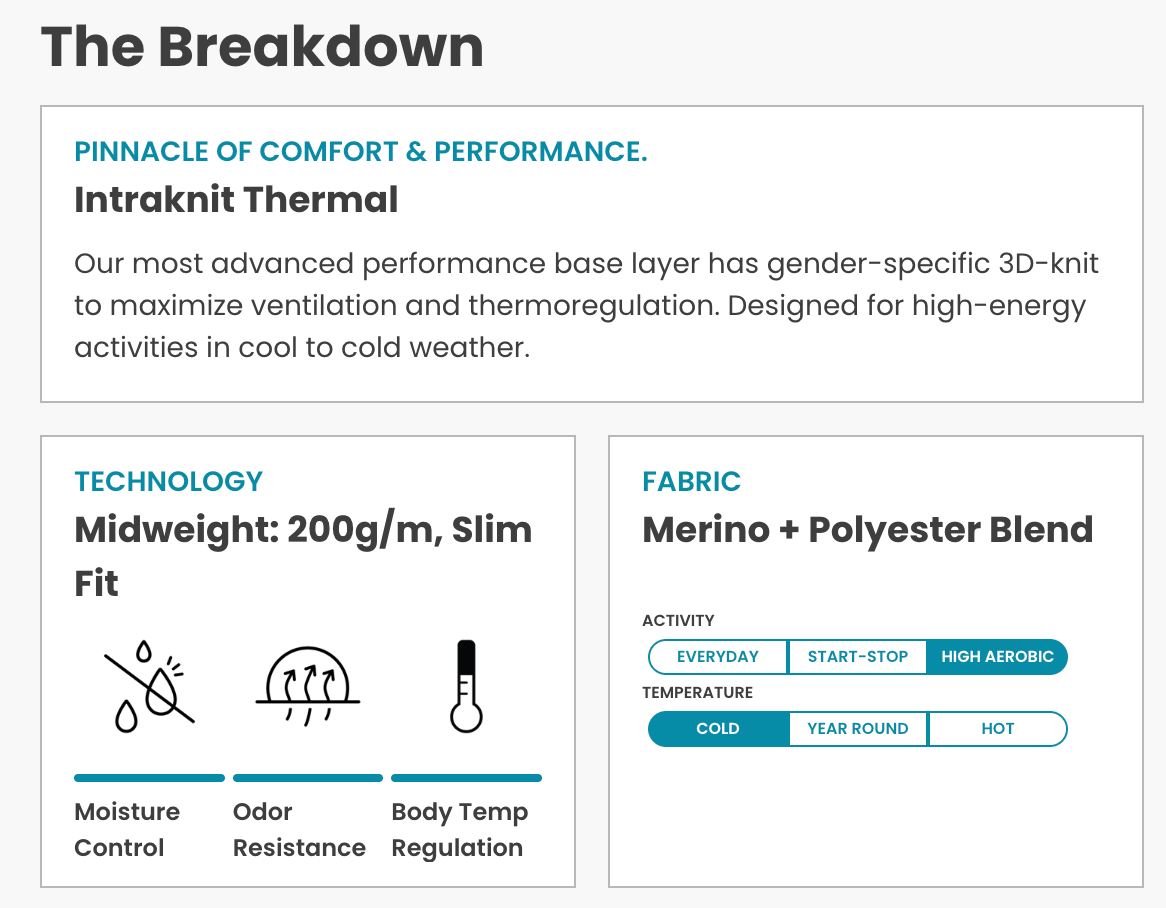Click the Body Temp thermometer icon
This screenshot has height=908, width=1166.
[466, 686]
